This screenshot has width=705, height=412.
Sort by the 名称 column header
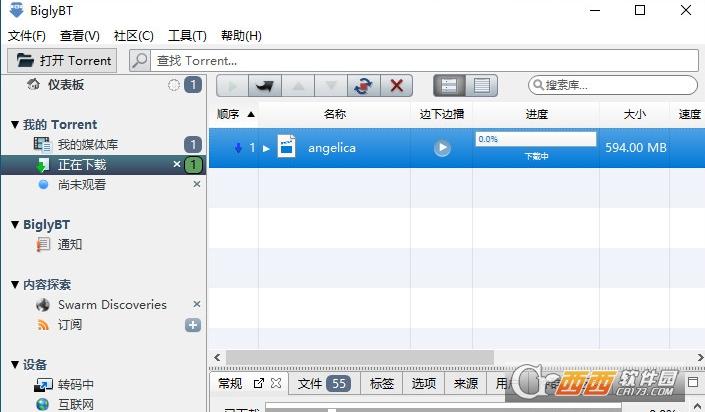pyautogui.click(x=335, y=114)
